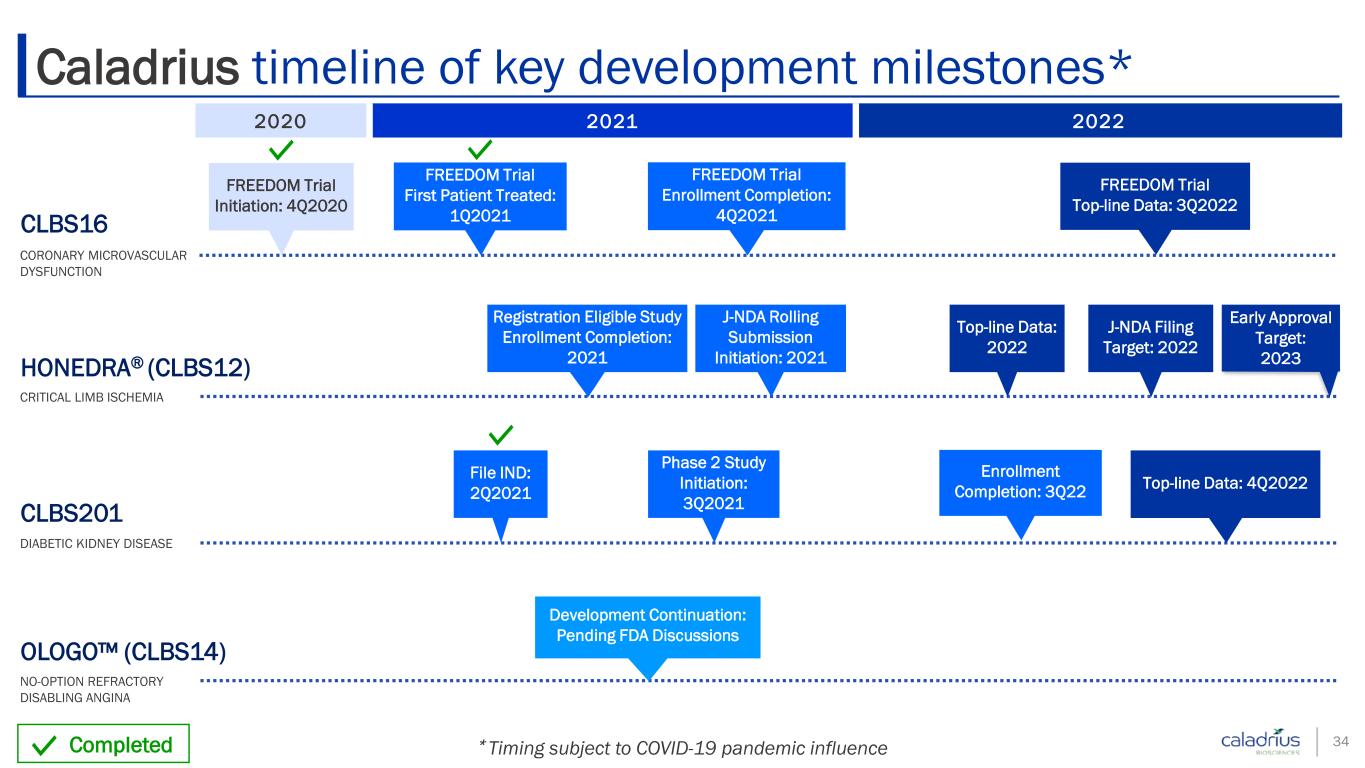Select the 2022 year header

click(1099, 122)
